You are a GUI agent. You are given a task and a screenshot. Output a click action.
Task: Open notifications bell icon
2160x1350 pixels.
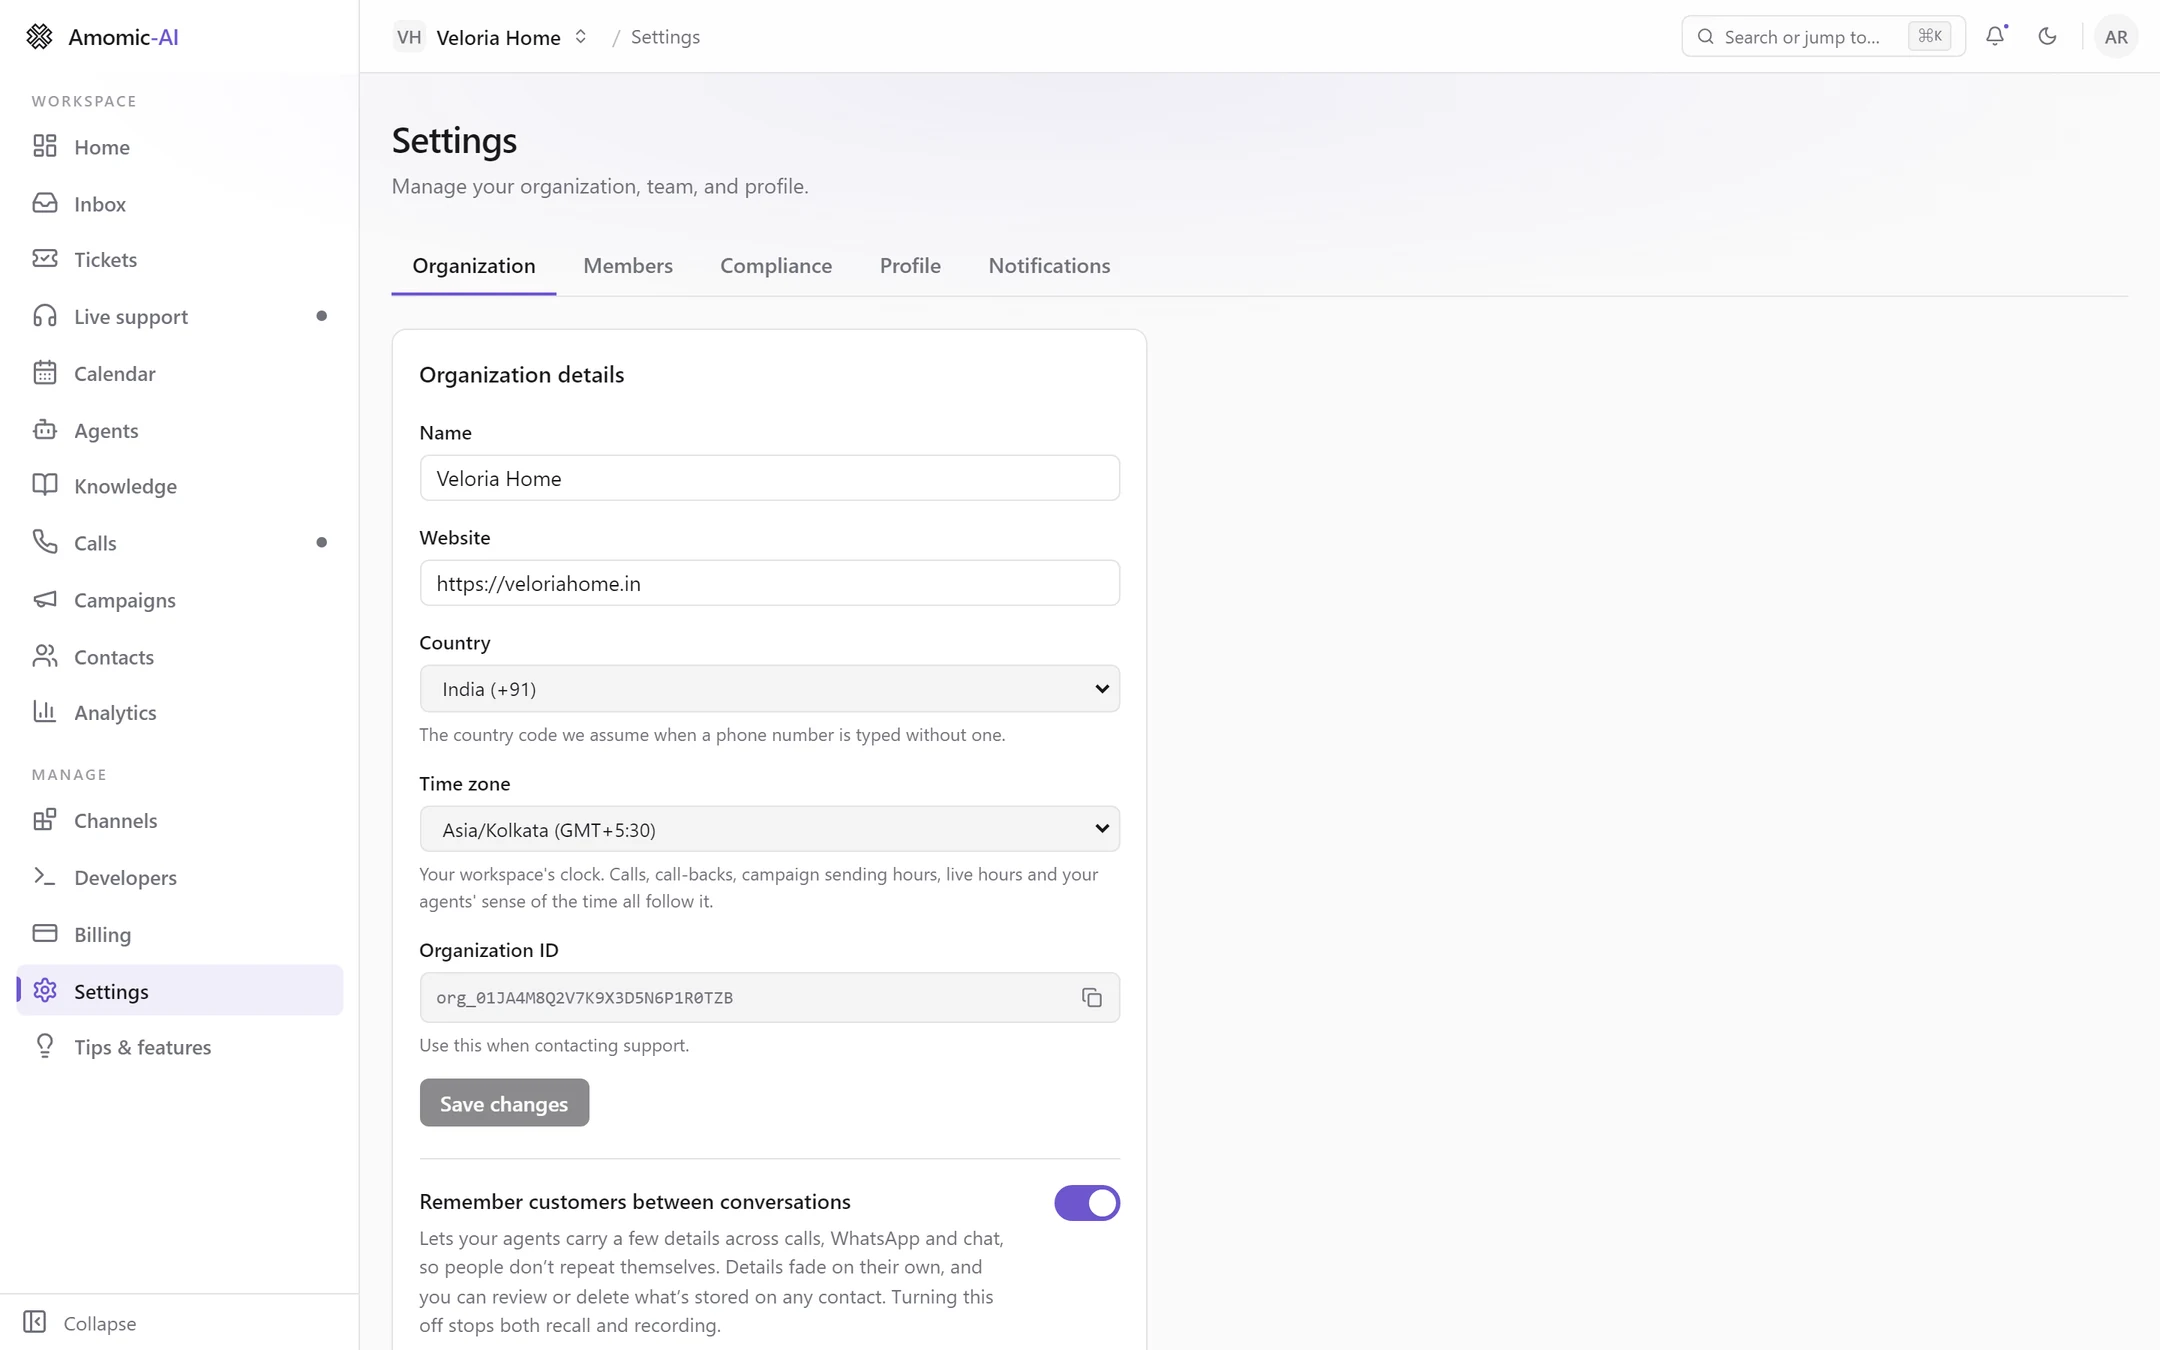(x=1996, y=36)
